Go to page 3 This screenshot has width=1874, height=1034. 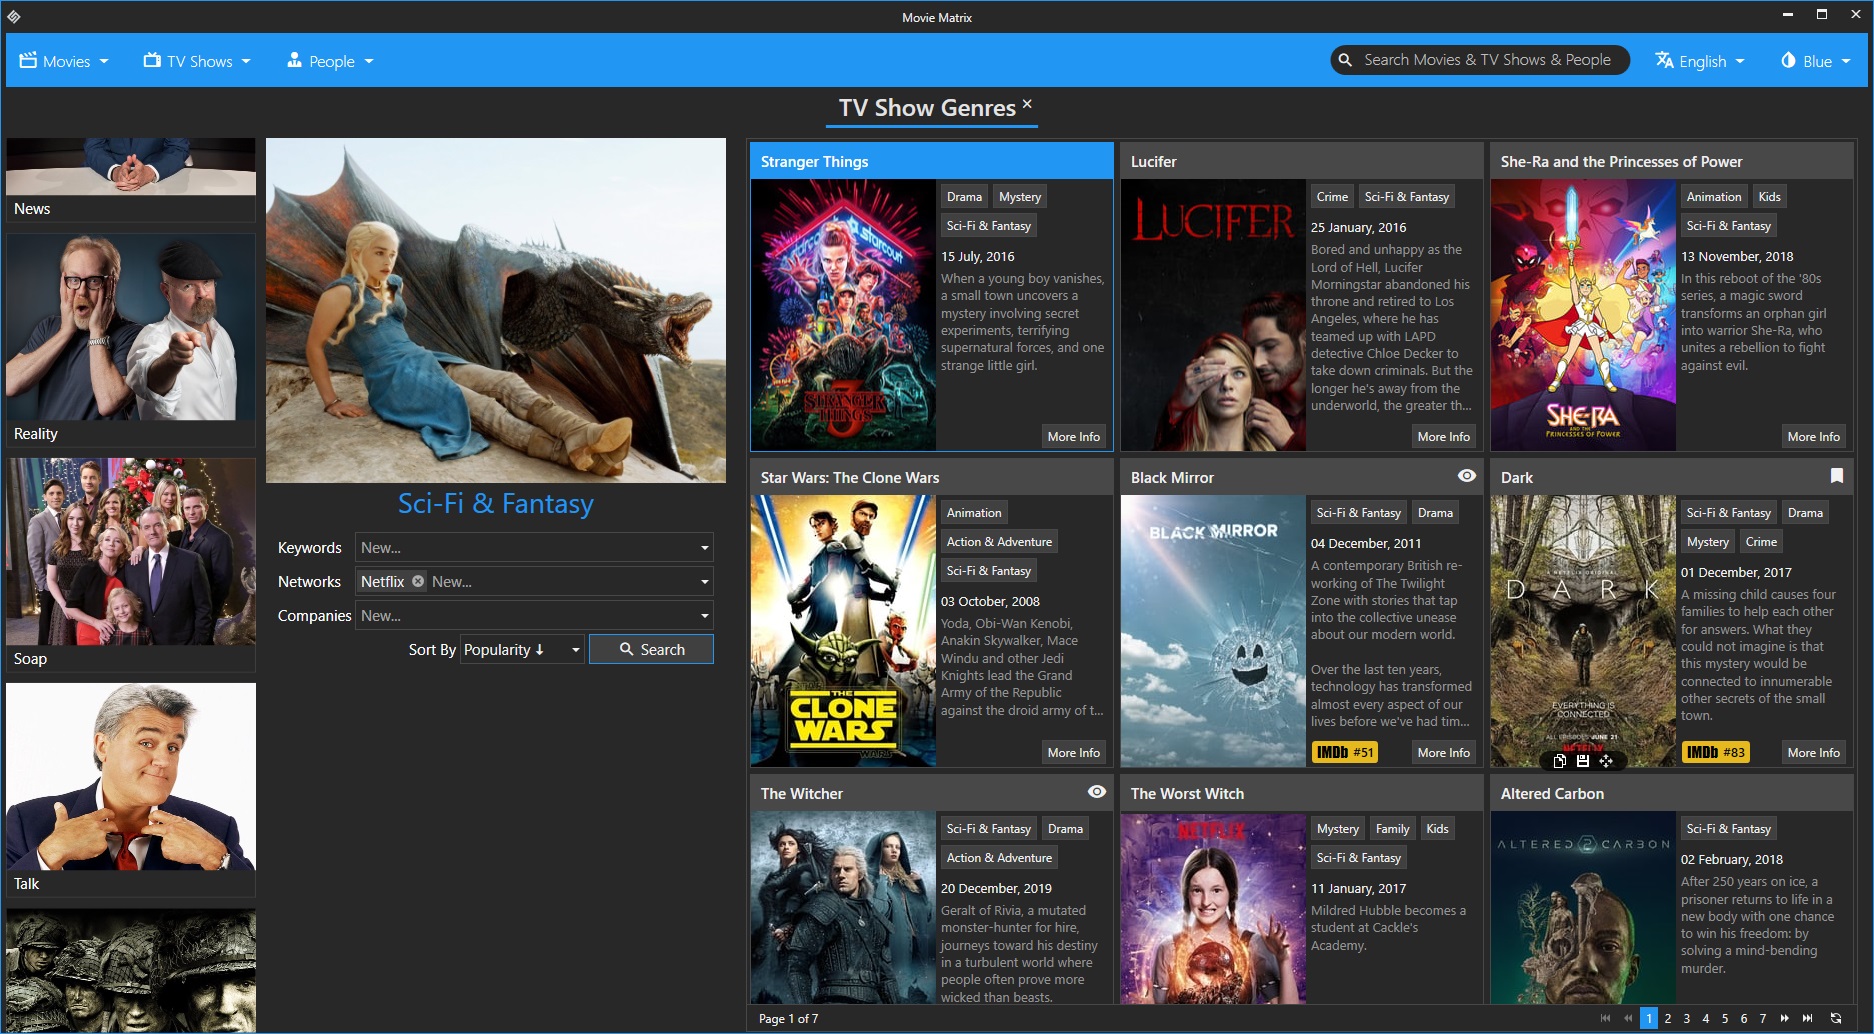[1687, 1018]
